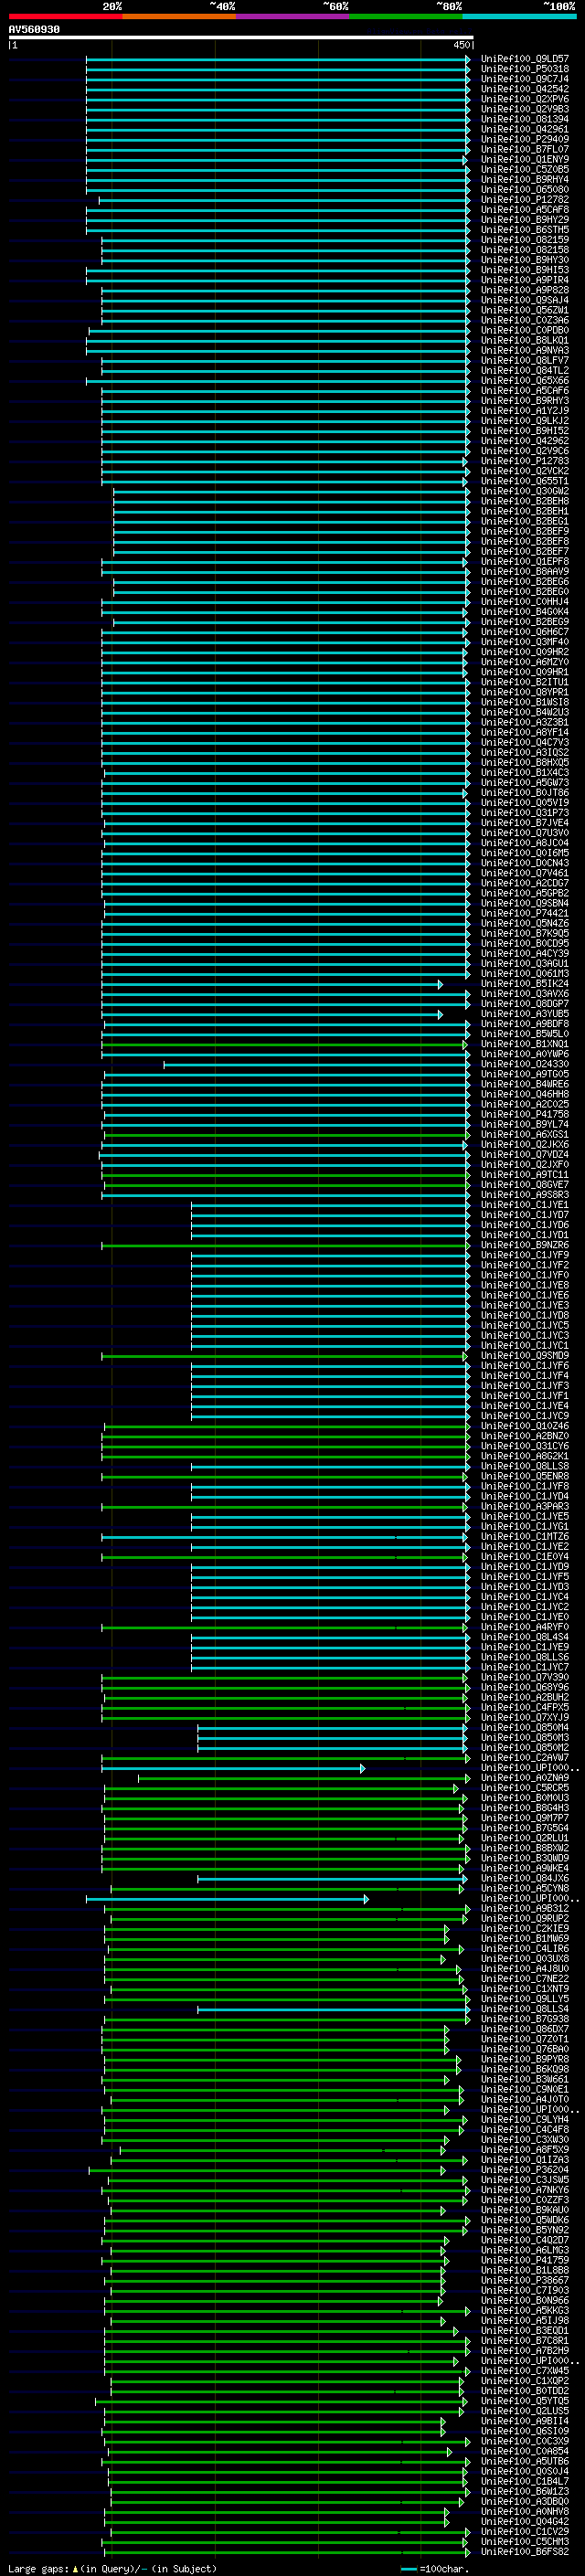The image size is (585, 2576).
Task: Select the red 20% identity legend segment
Action: coord(65,17)
